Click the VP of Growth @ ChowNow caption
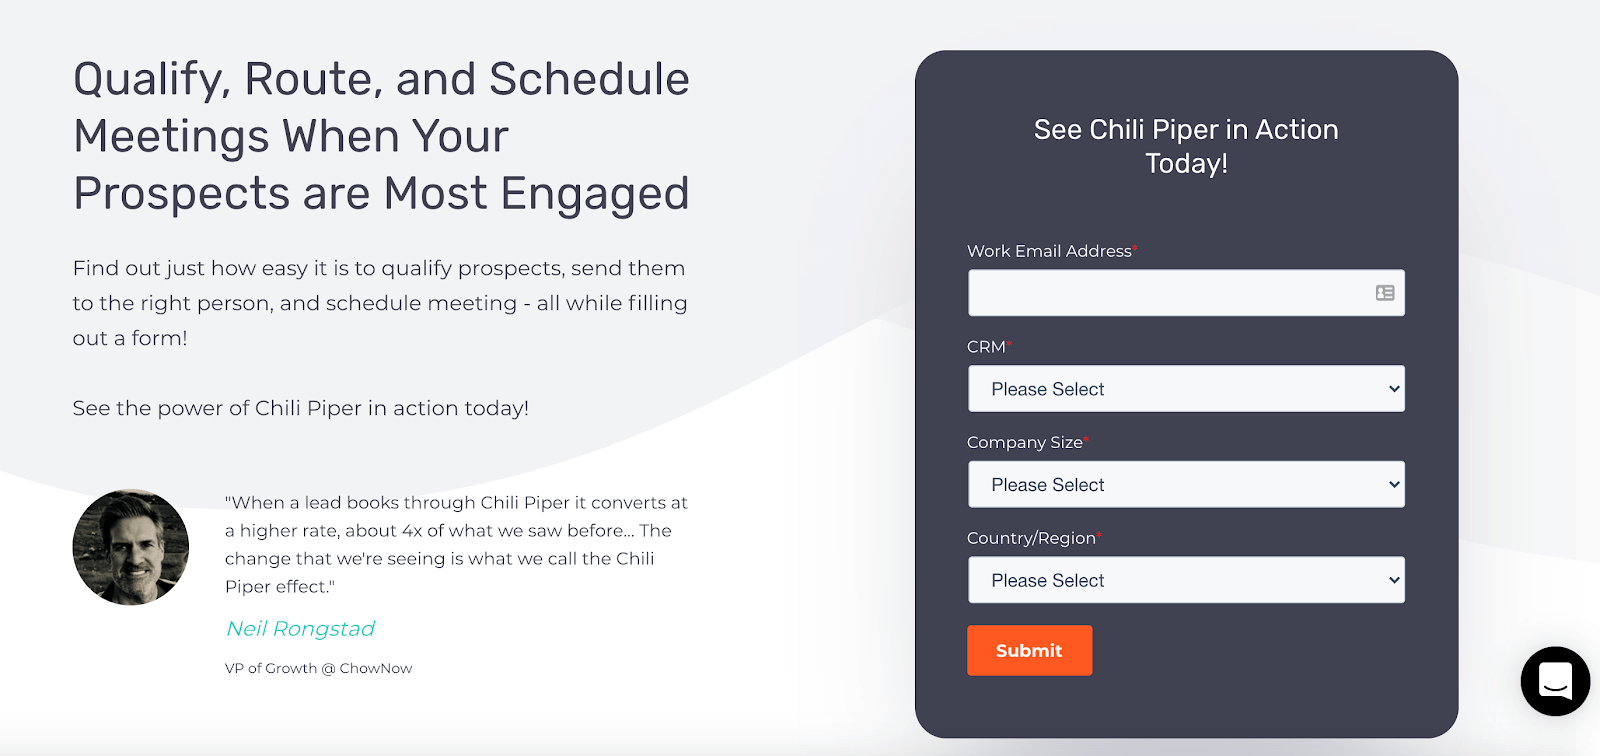 pyautogui.click(x=318, y=668)
